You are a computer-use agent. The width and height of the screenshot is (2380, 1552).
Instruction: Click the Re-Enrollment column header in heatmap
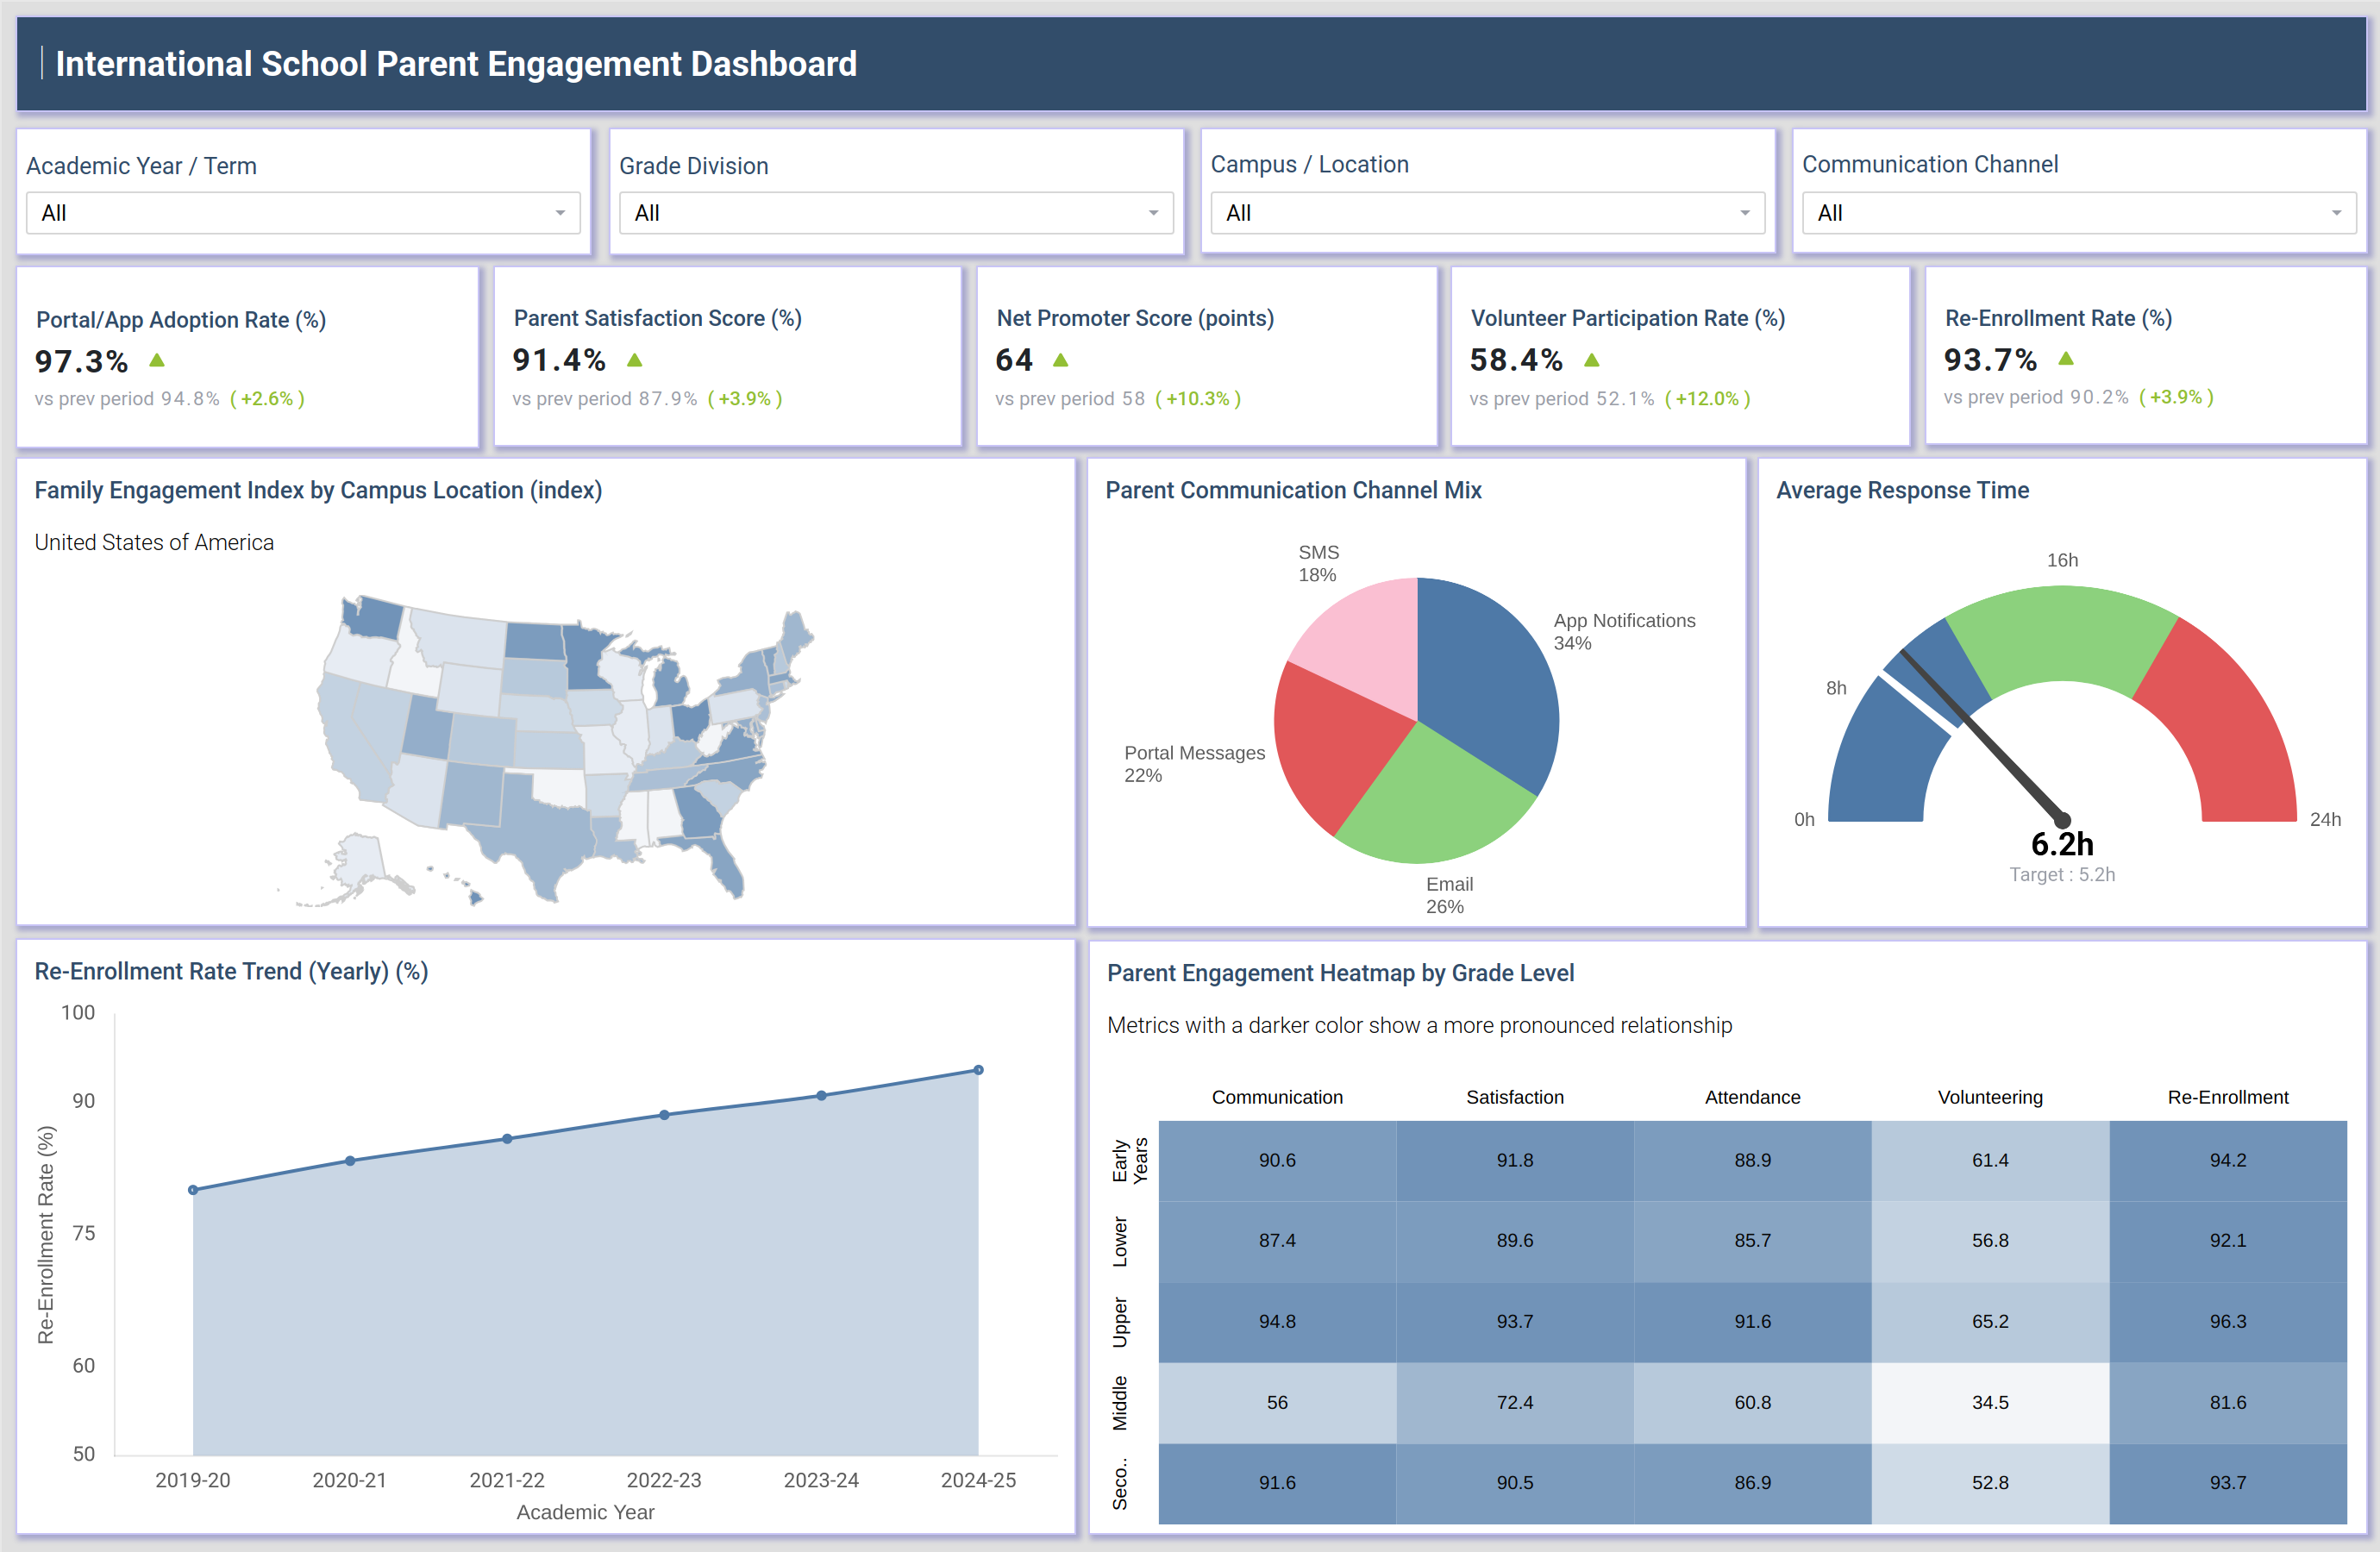click(2227, 1097)
